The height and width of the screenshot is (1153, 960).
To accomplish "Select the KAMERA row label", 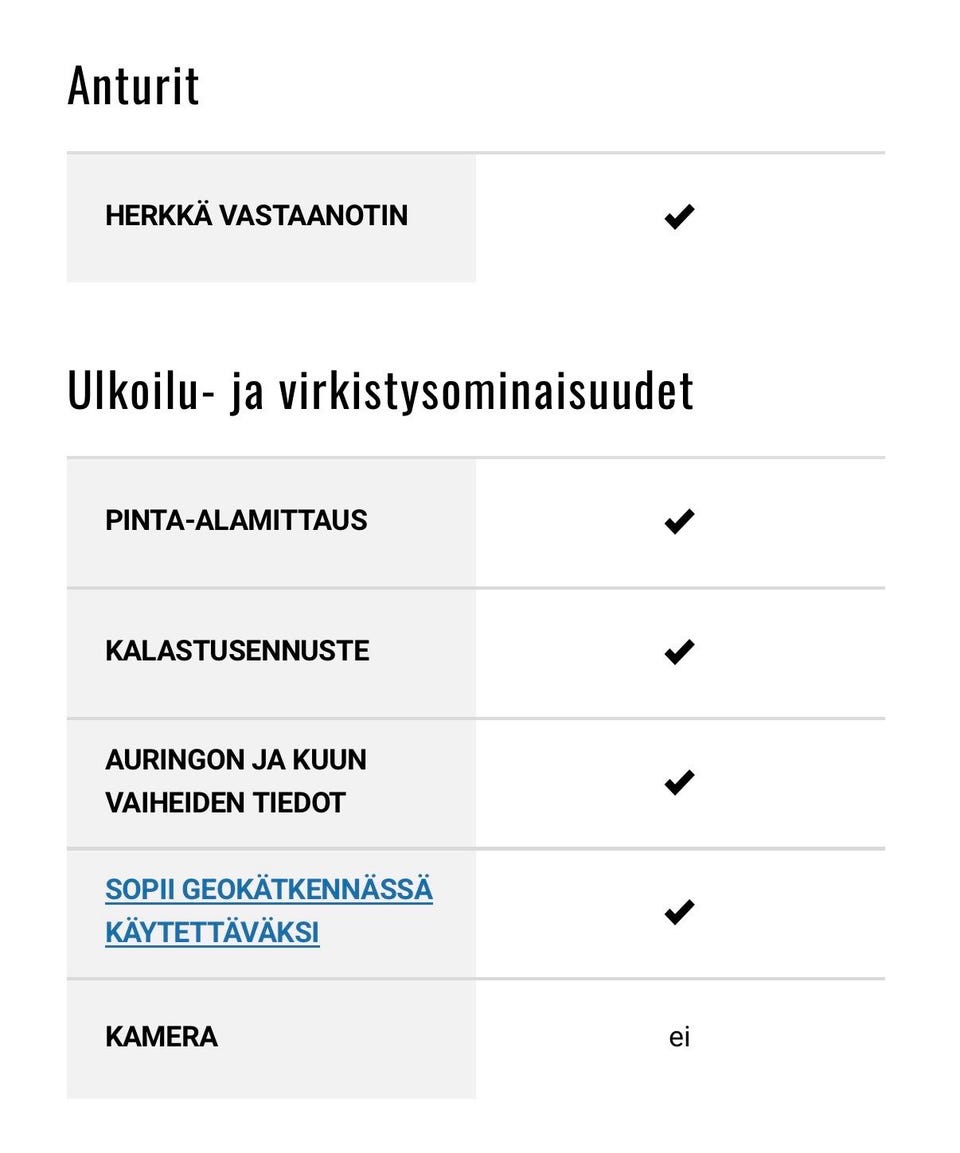I will [161, 1037].
